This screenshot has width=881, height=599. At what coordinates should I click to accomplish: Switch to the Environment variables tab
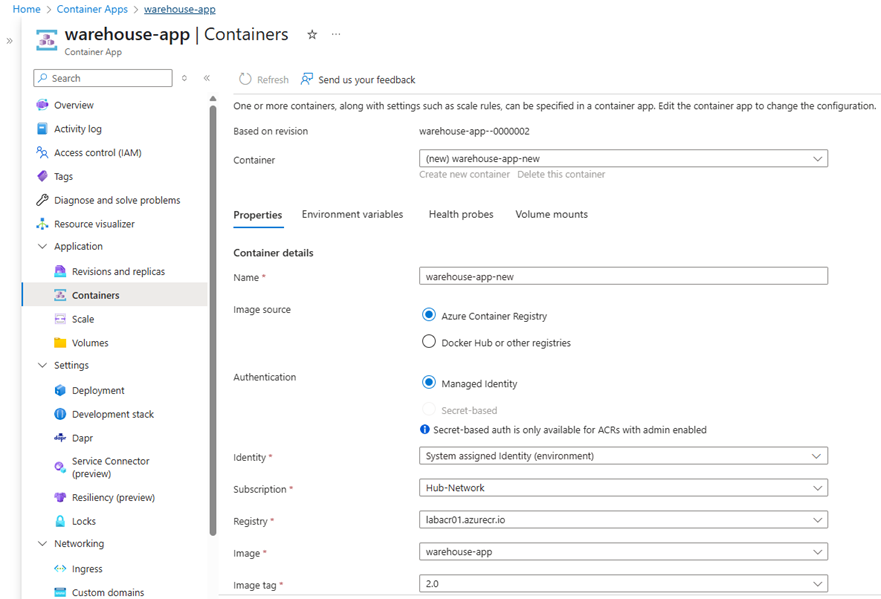(352, 214)
